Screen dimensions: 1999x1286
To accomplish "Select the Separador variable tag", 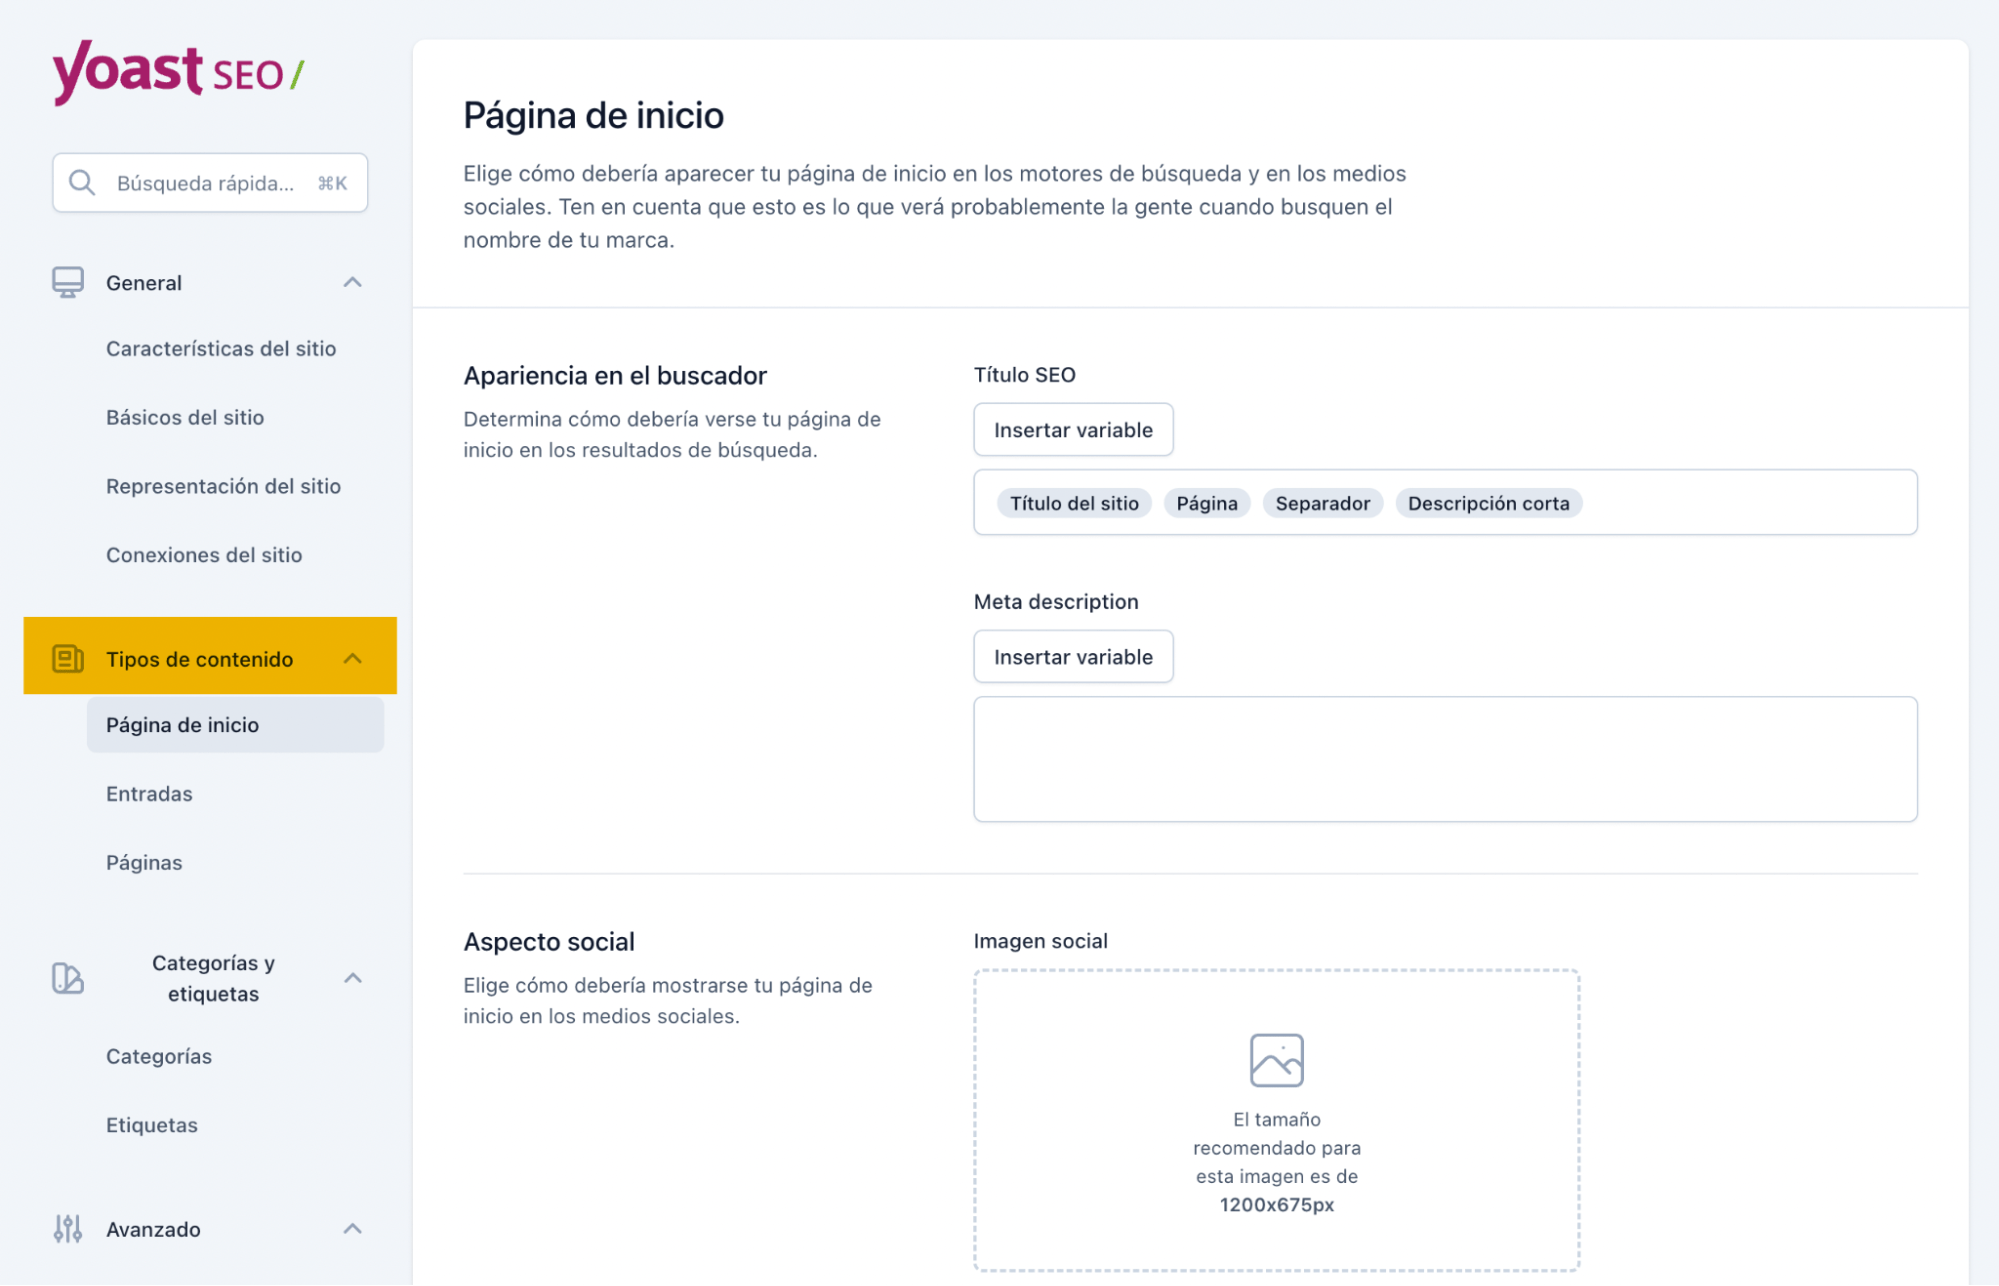I will click(x=1322, y=503).
